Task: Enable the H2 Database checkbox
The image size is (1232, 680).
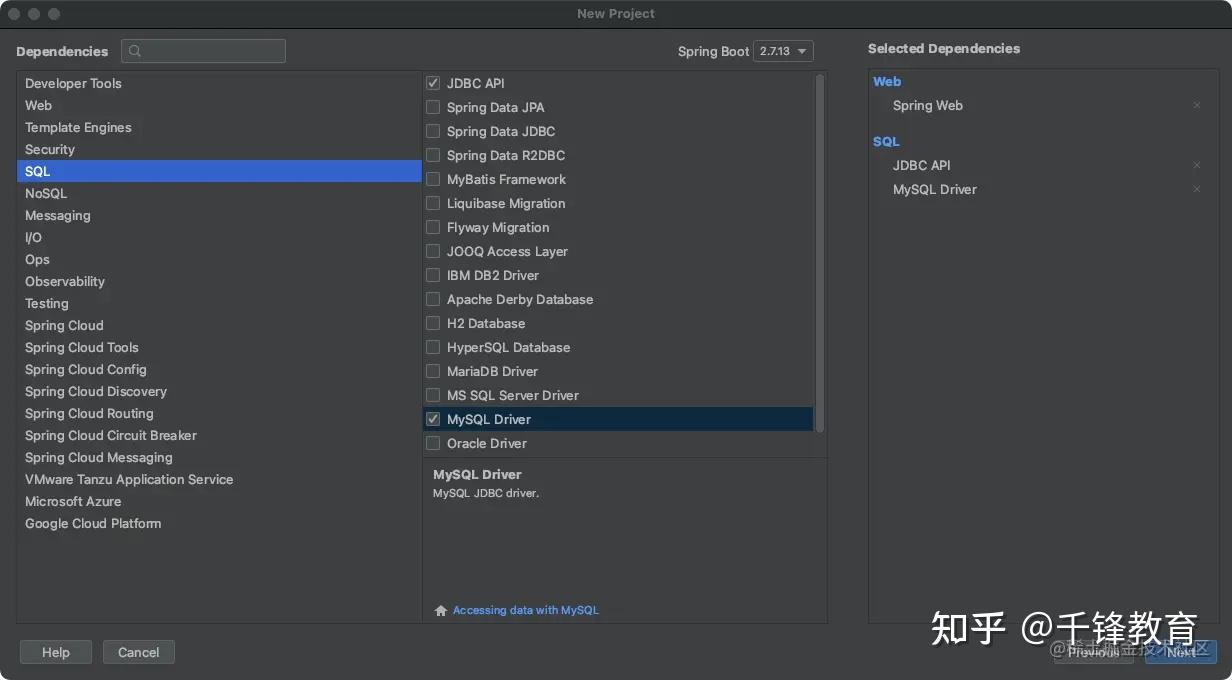Action: click(433, 324)
